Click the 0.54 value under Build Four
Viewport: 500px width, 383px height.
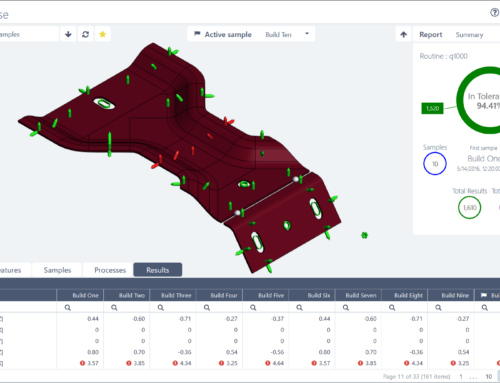coord(232,352)
